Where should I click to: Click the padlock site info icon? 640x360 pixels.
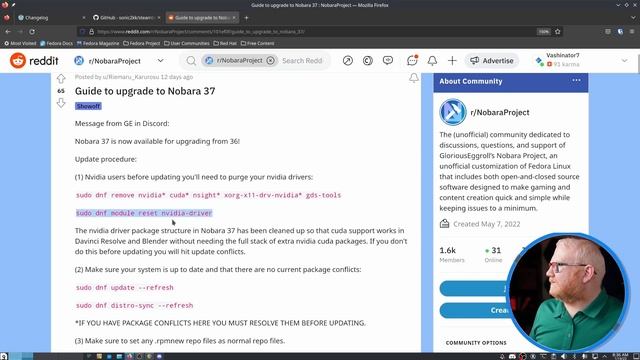click(x=91, y=31)
